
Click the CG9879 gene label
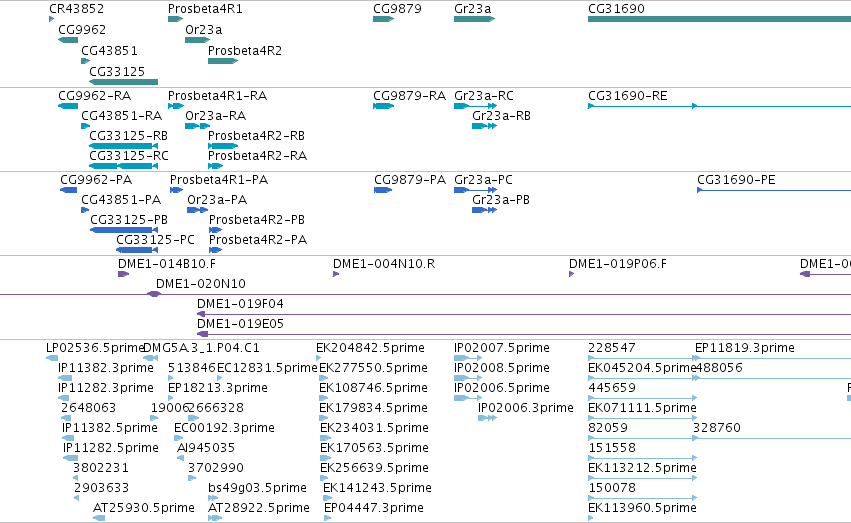397,9
